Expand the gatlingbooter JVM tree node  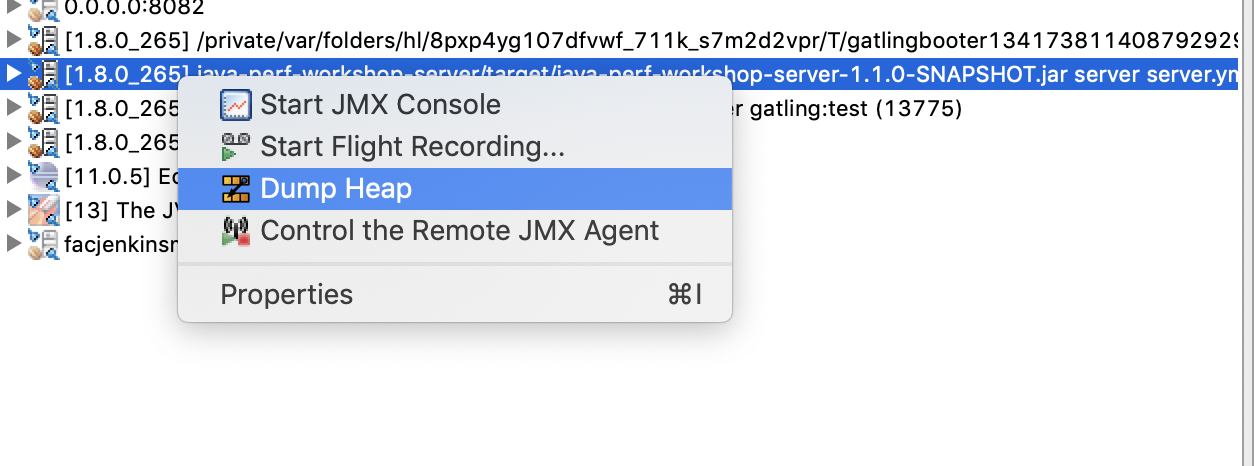click(13, 40)
